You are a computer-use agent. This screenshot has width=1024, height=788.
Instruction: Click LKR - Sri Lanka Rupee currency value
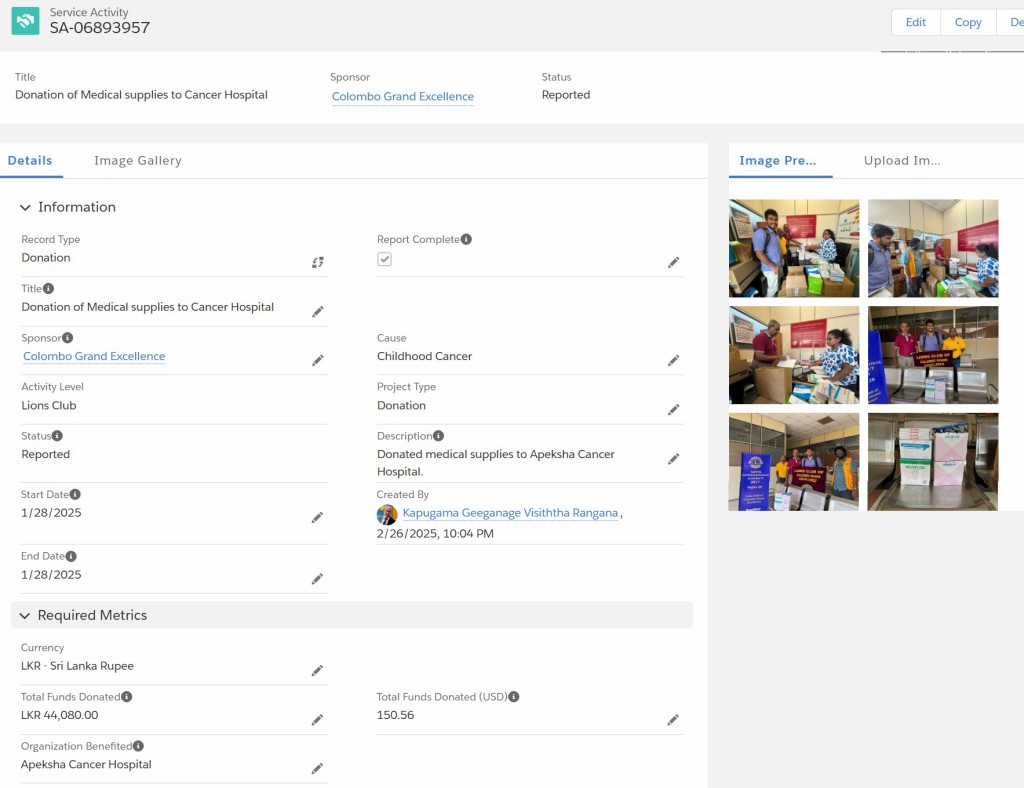coord(77,666)
